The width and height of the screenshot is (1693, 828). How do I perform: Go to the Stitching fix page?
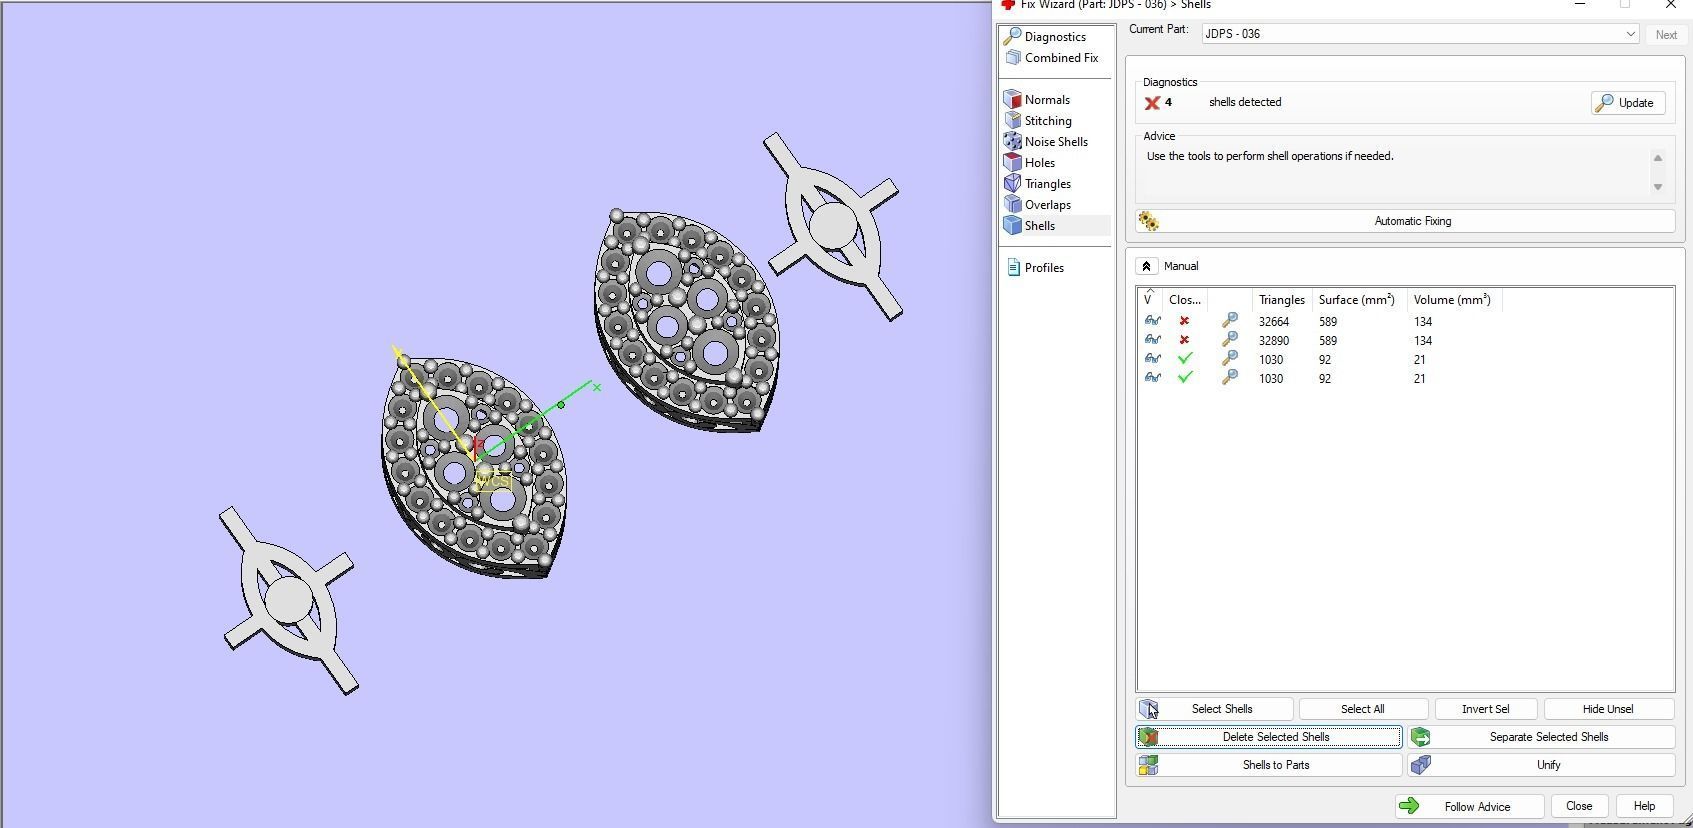pyautogui.click(x=1038, y=121)
